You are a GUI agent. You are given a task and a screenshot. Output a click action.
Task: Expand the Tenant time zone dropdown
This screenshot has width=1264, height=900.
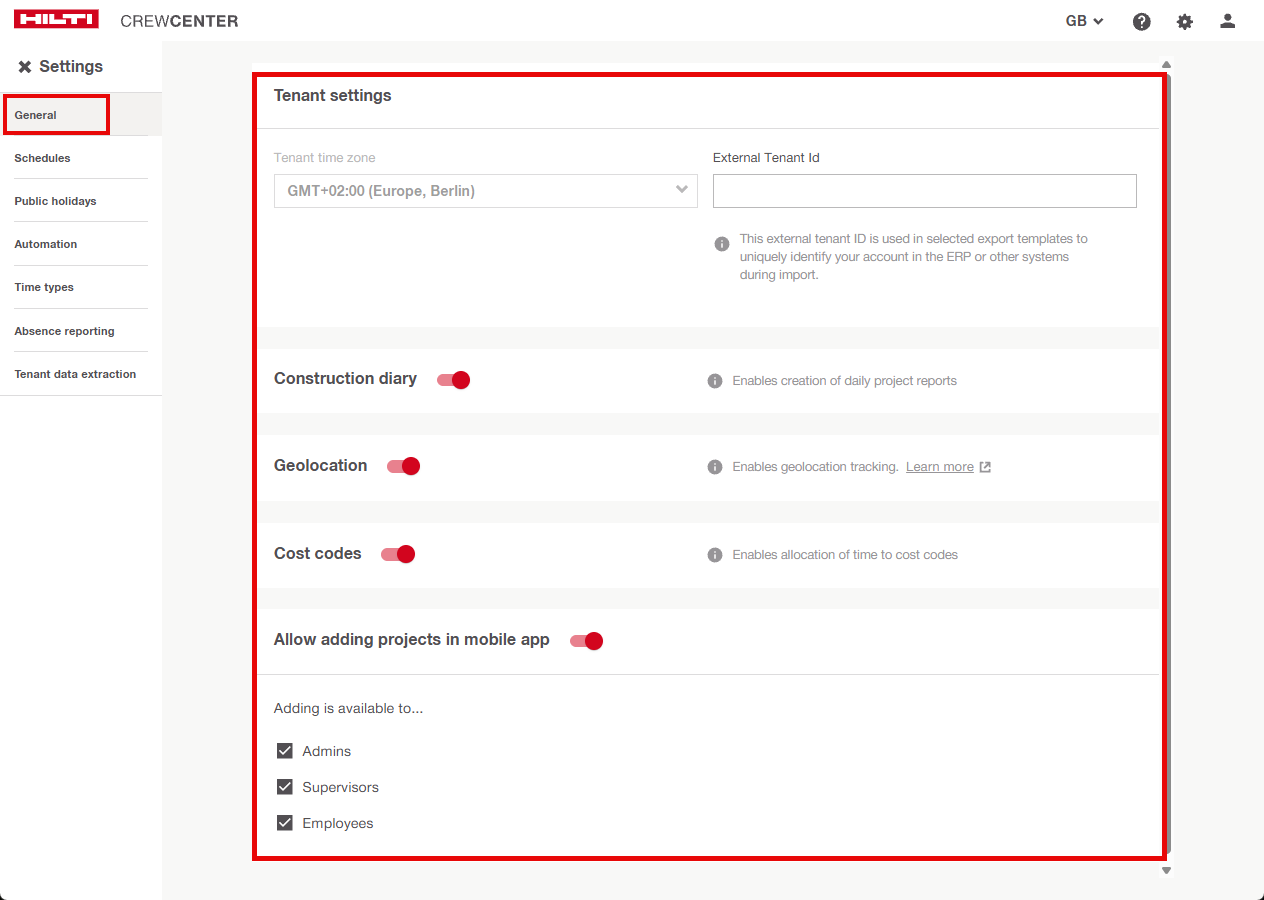[x=485, y=191]
